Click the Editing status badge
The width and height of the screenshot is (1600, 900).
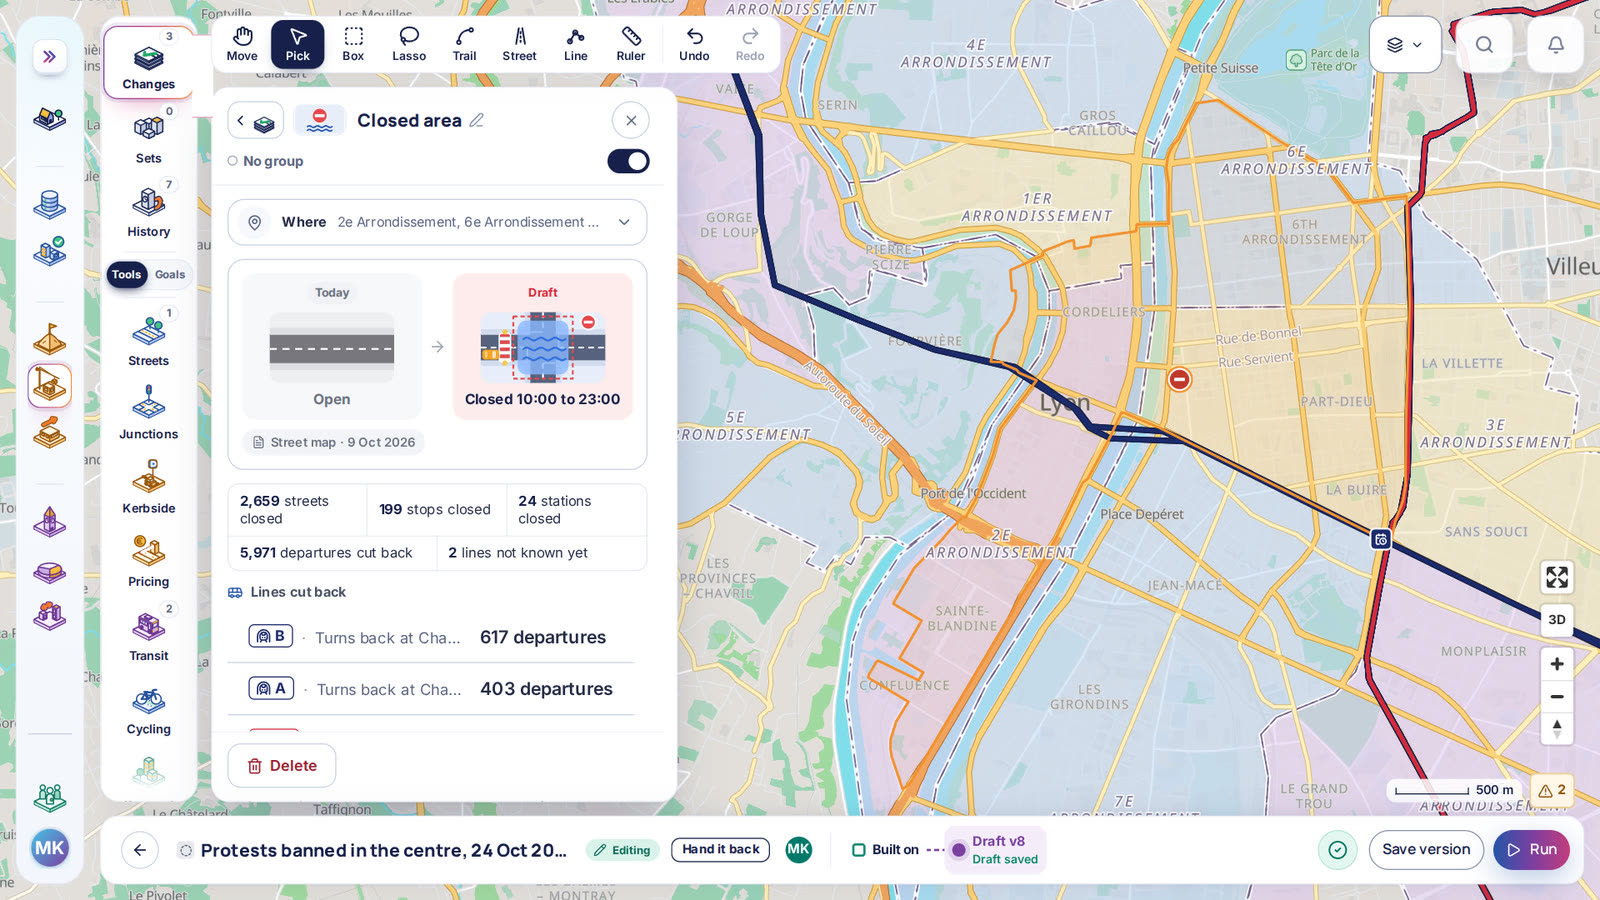pyautogui.click(x=622, y=850)
